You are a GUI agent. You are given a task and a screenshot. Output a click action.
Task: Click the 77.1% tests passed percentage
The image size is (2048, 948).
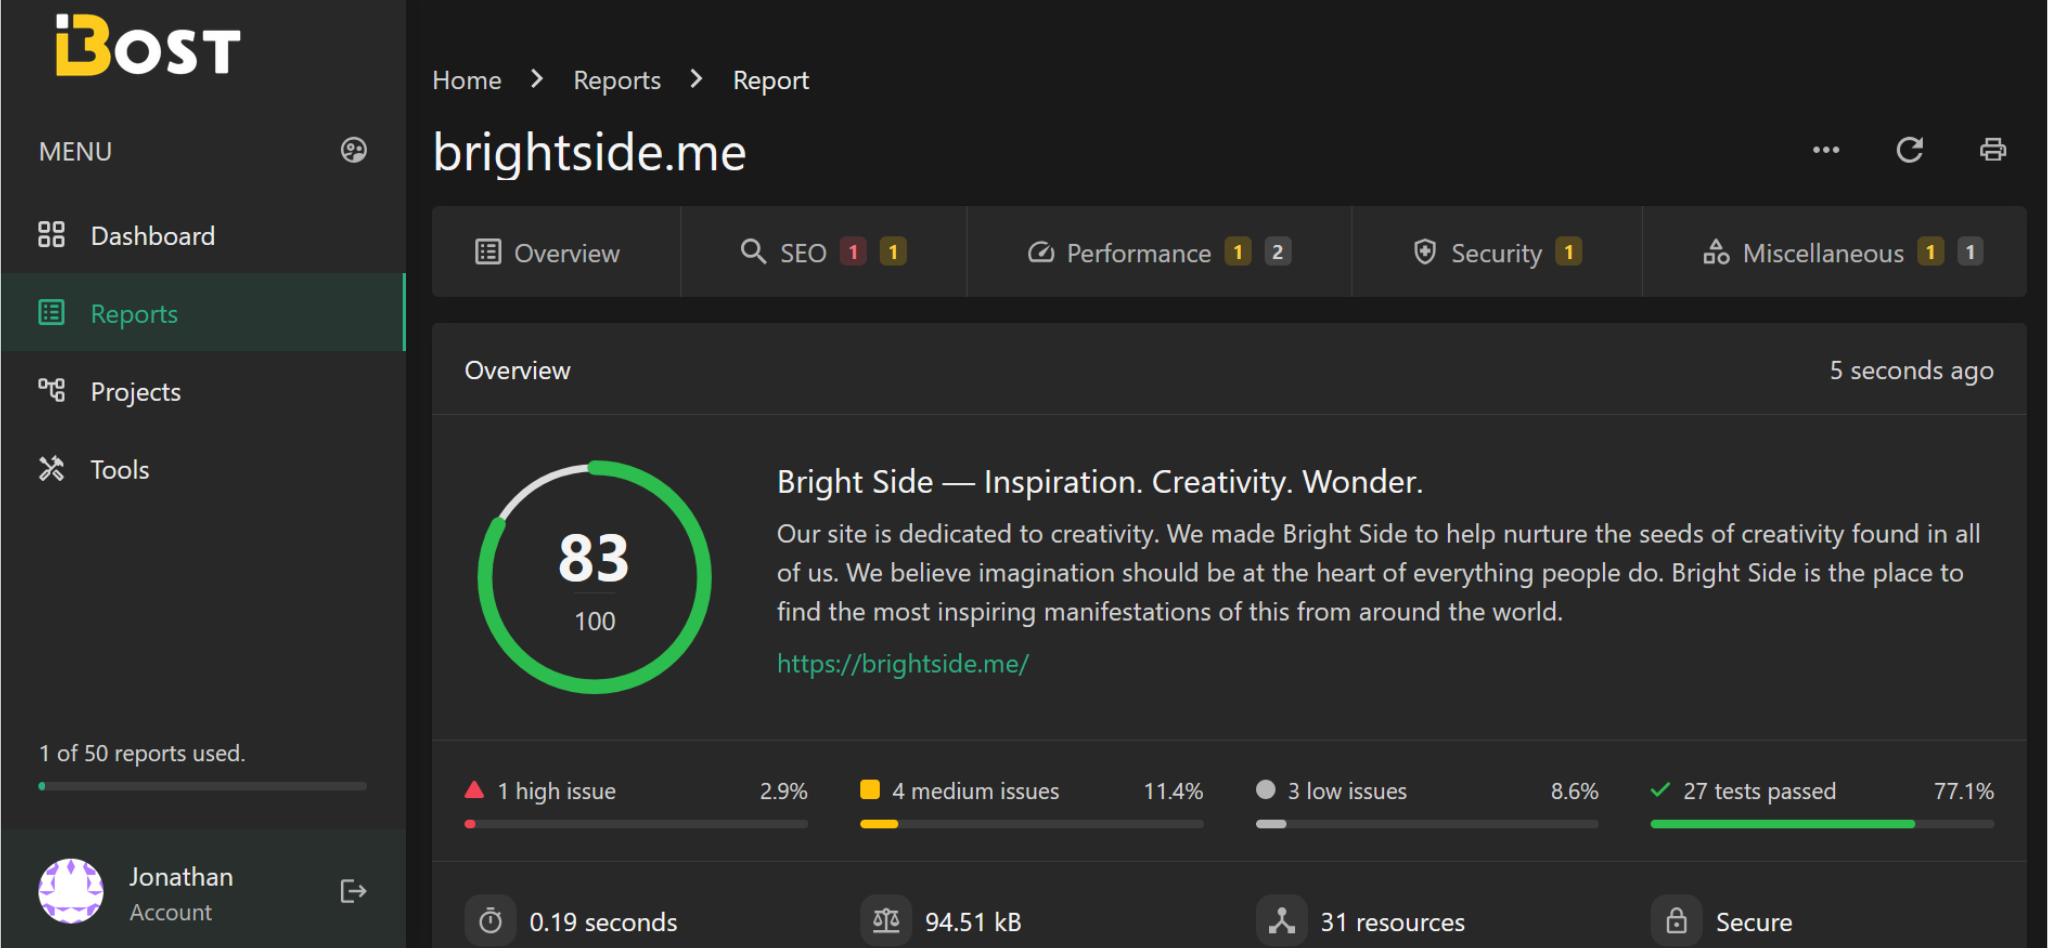pos(1964,791)
